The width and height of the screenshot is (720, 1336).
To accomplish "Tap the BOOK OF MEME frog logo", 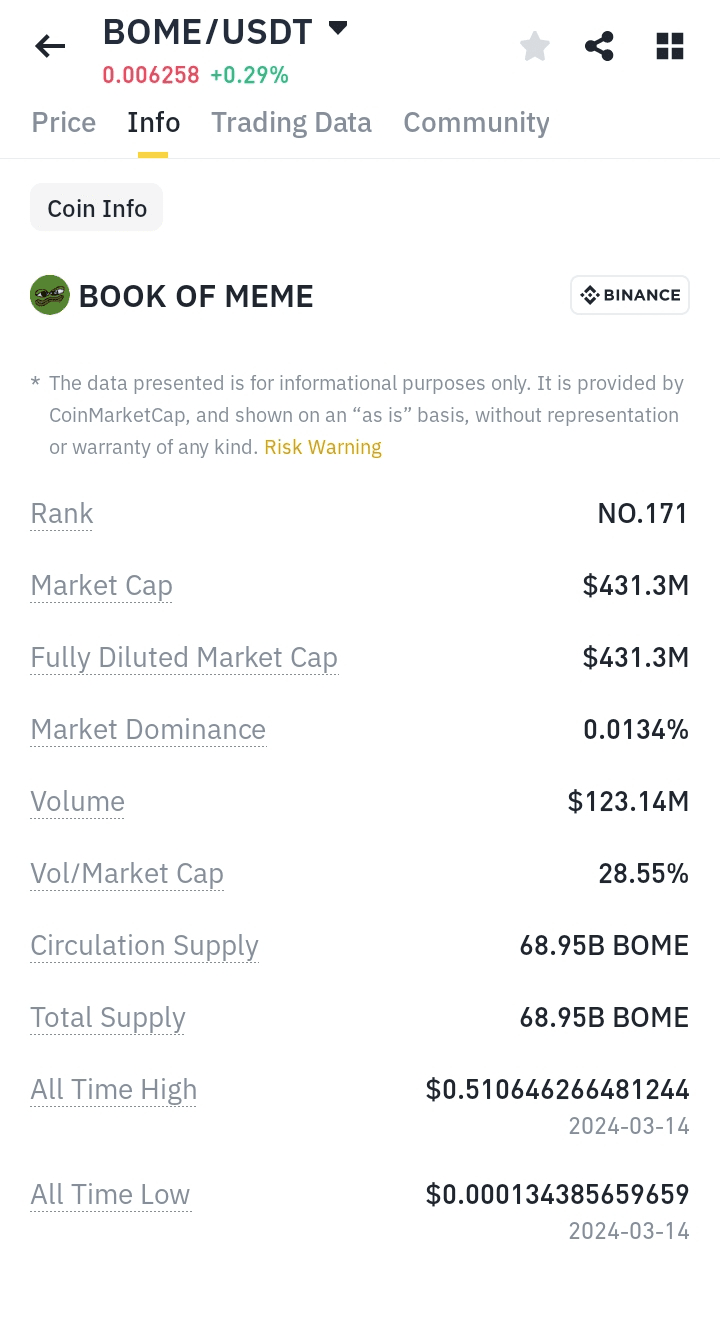I will 50,295.
